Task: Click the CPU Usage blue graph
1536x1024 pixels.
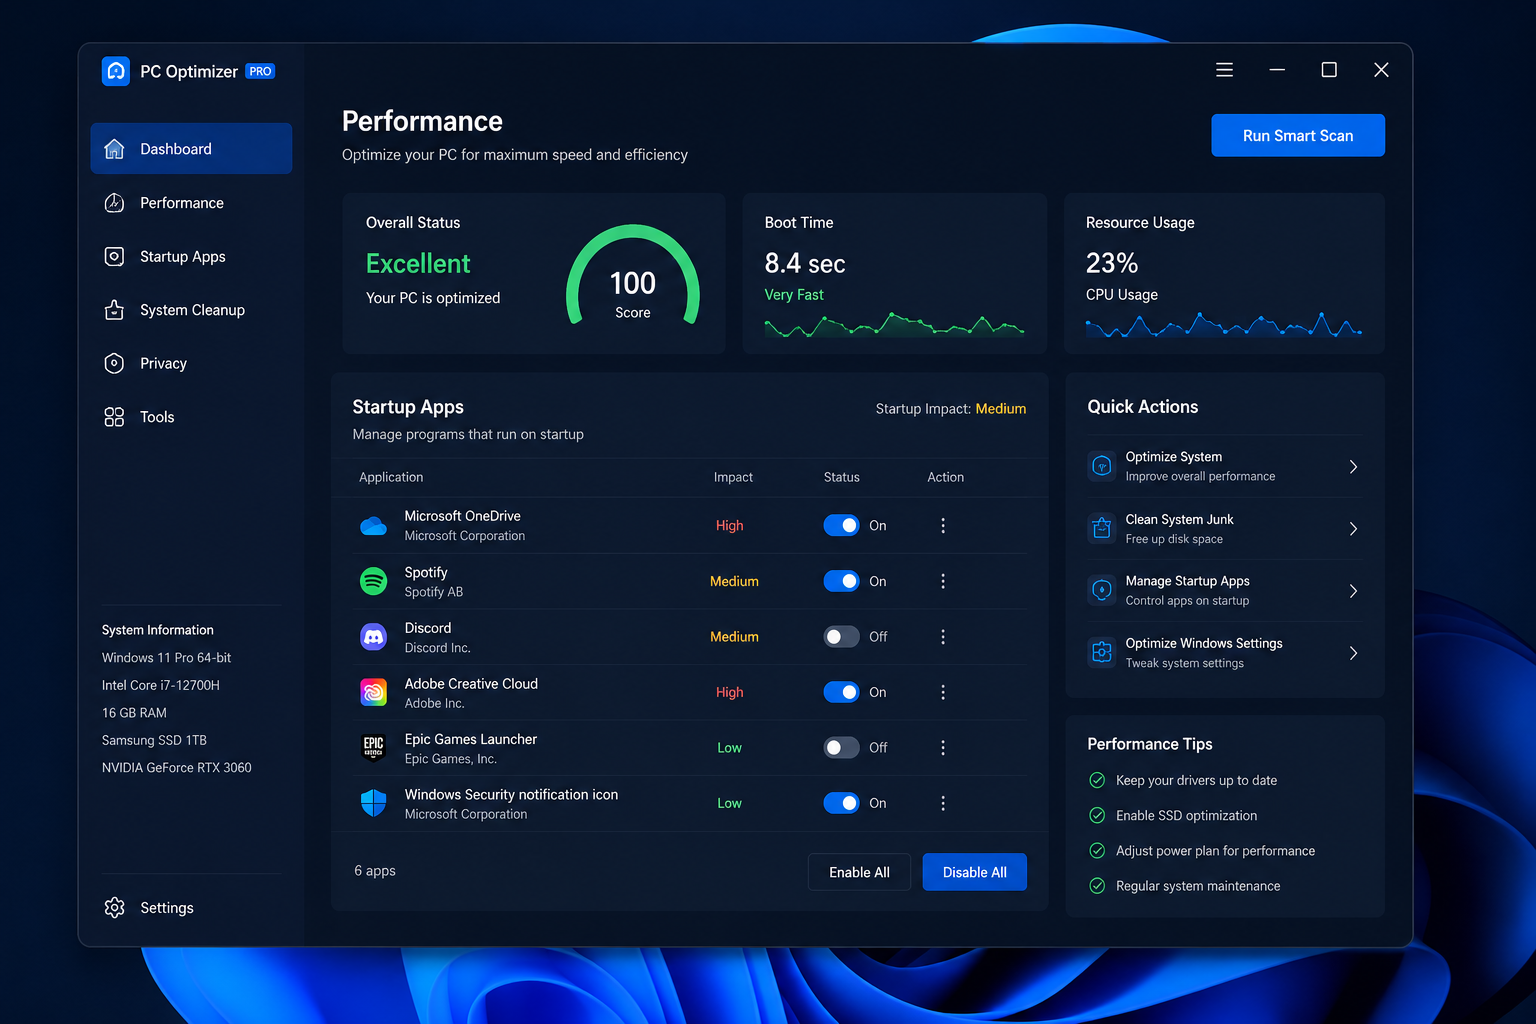Action: [x=1224, y=324]
